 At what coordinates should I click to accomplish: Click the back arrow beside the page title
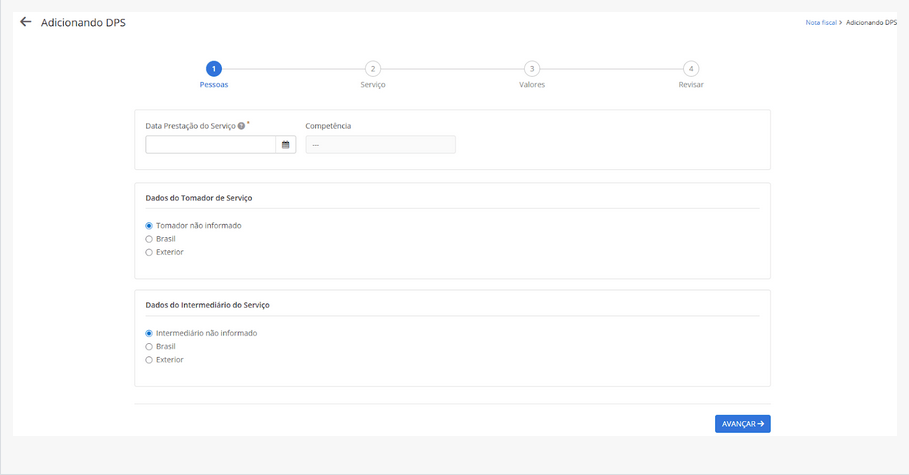[26, 22]
